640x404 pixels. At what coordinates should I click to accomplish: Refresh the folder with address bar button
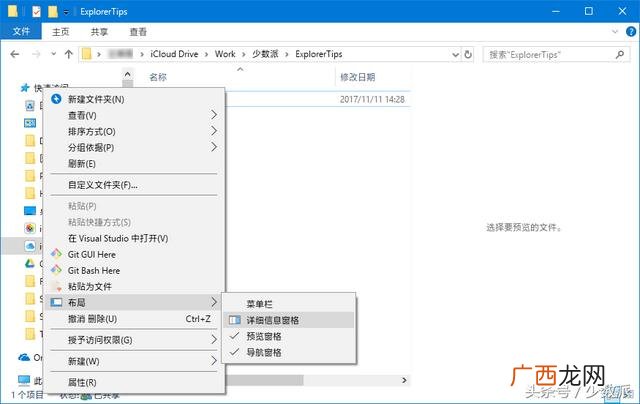(468, 54)
